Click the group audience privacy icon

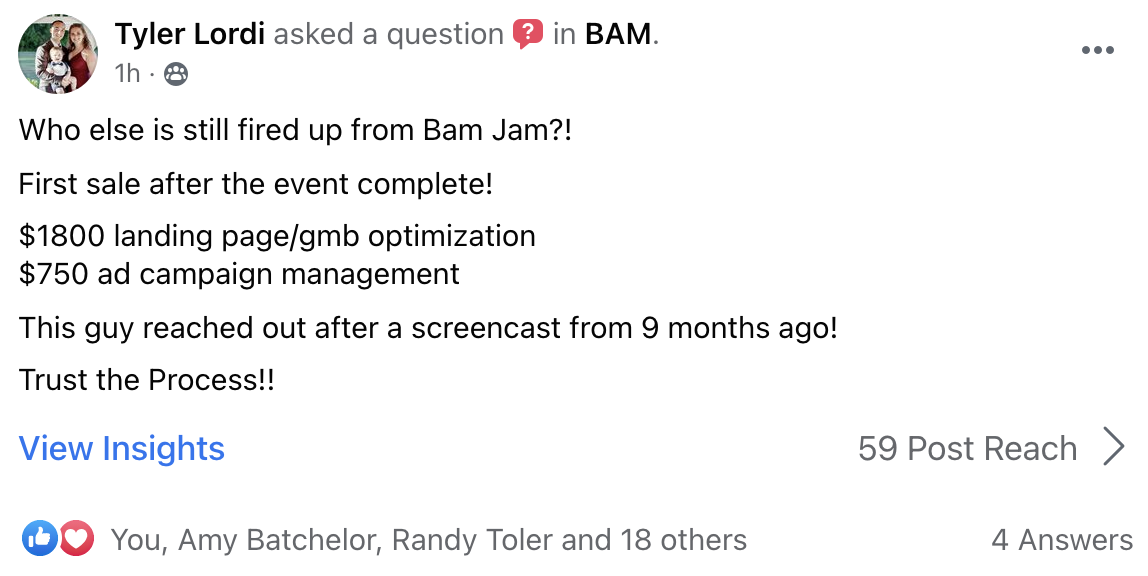(176, 73)
